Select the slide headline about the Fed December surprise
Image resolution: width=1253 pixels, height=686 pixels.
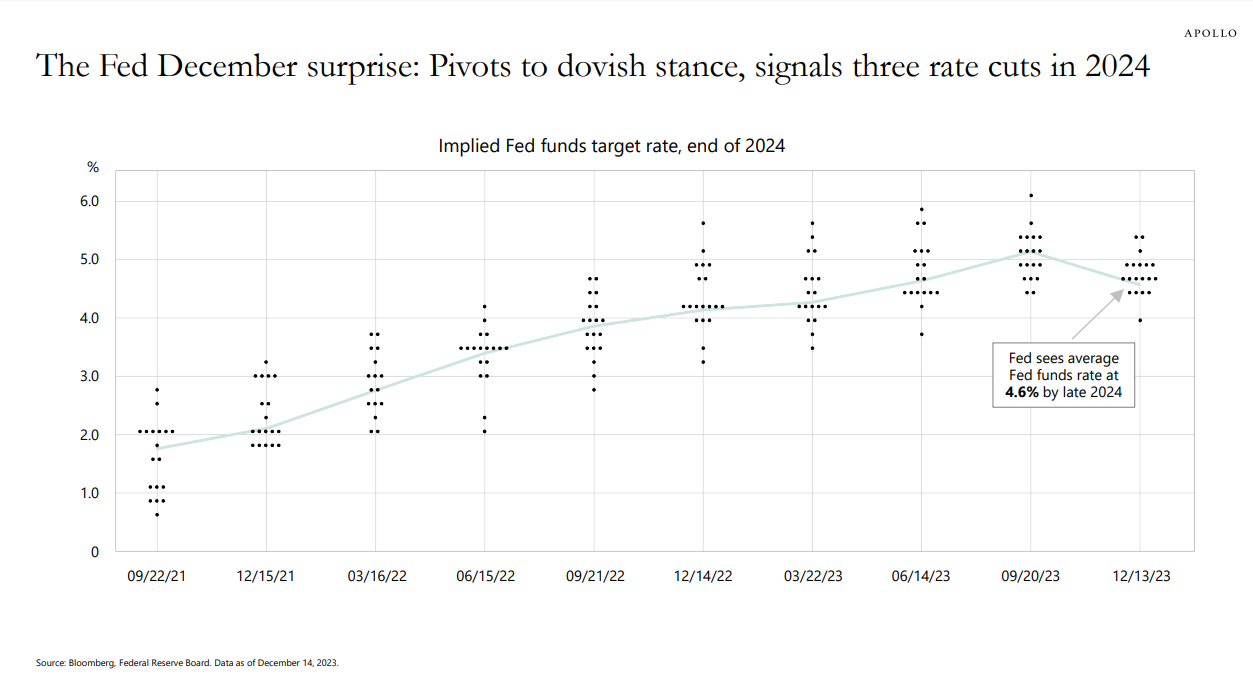(x=593, y=67)
